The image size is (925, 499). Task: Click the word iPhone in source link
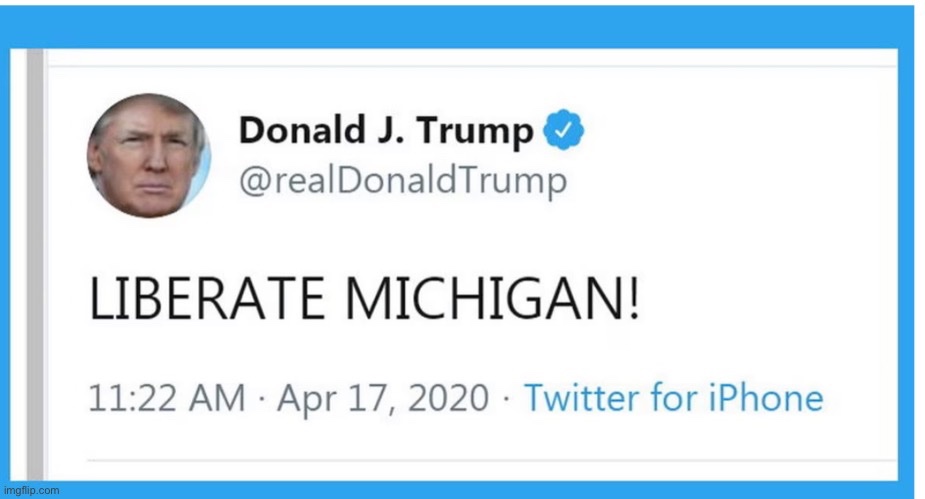766,398
